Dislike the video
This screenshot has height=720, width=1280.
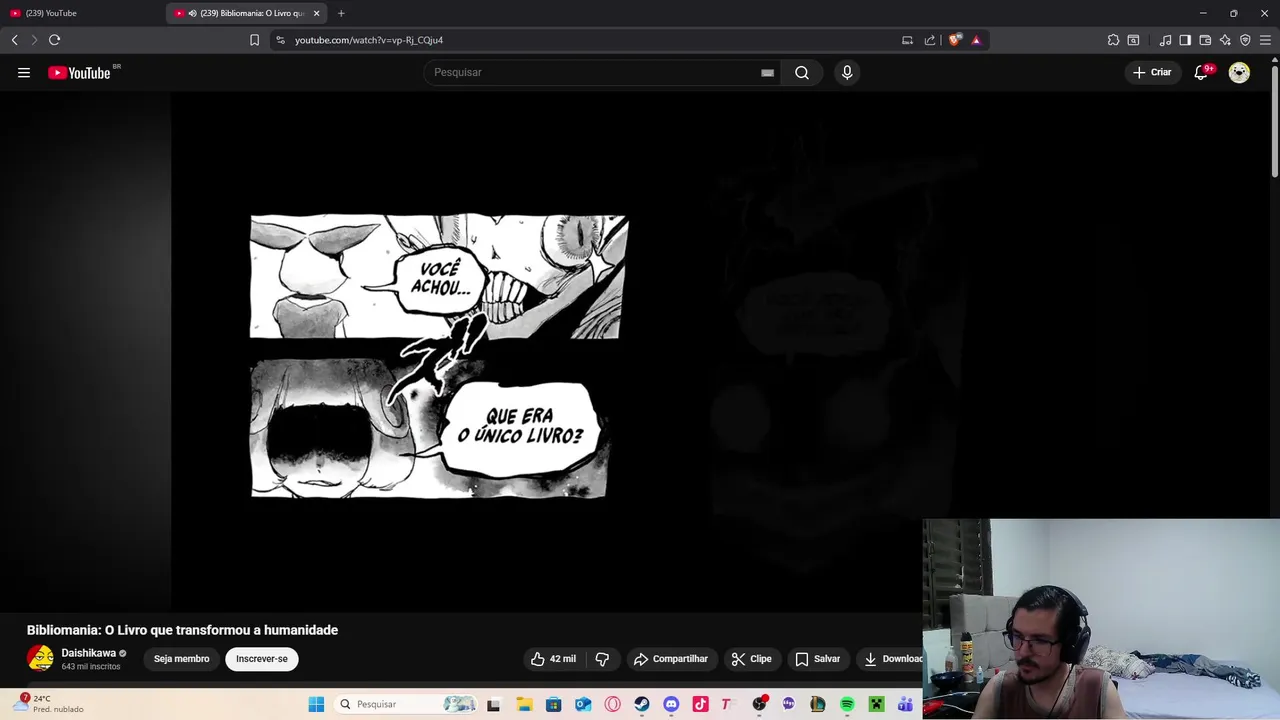(x=602, y=659)
